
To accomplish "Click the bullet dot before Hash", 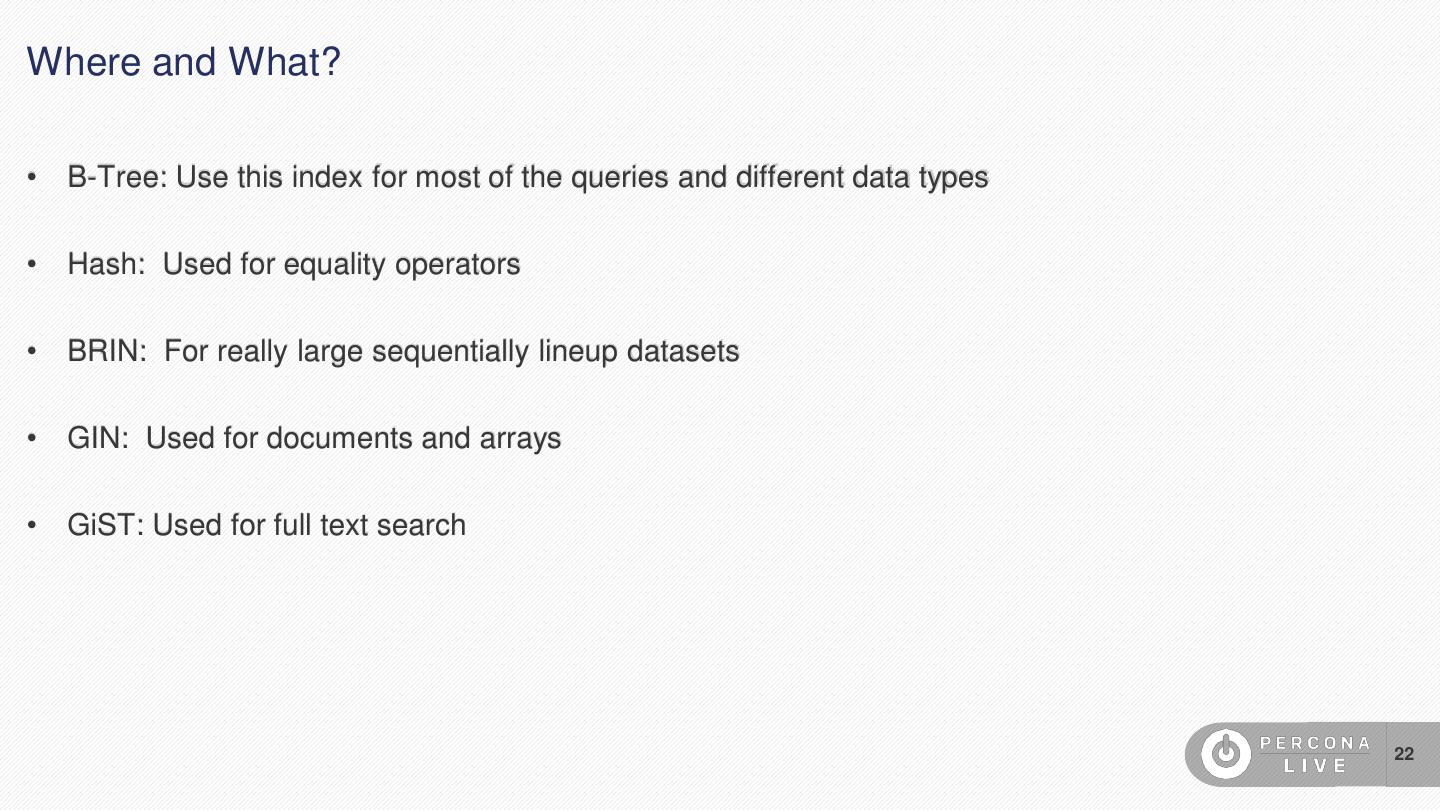I will click(32, 266).
